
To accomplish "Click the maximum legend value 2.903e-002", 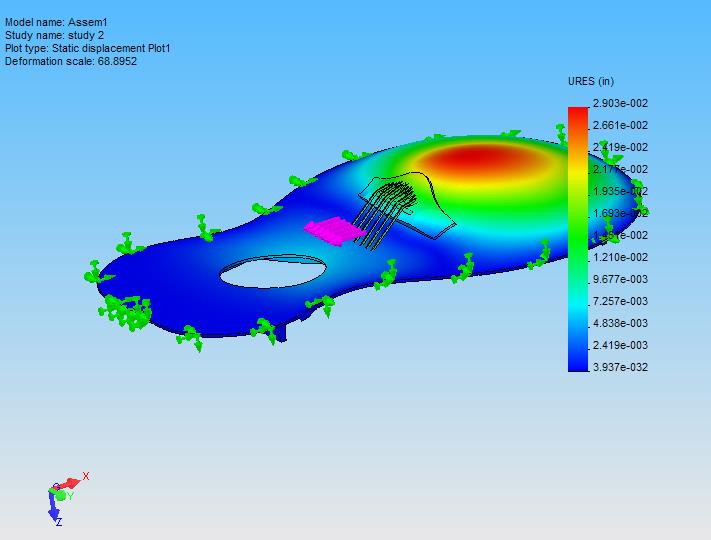I will pos(620,103).
